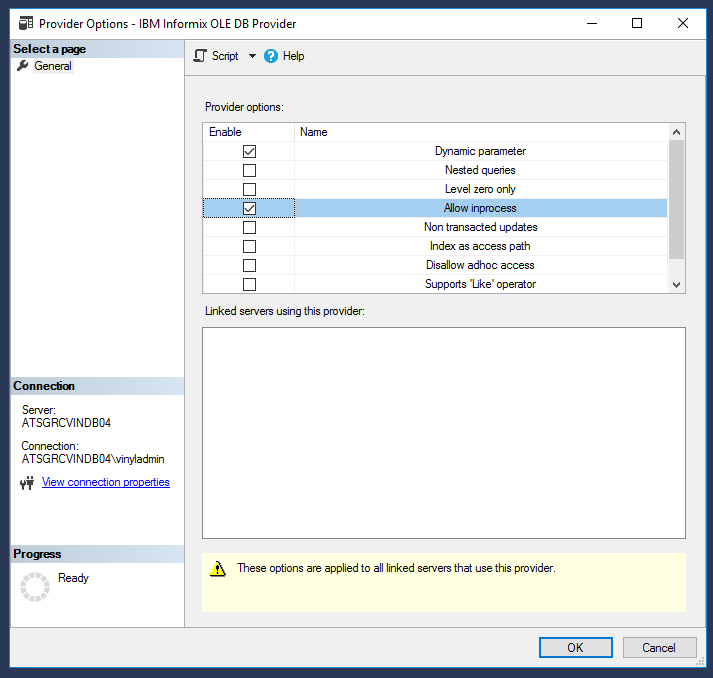Disable the Allow inprocess checkbox
Viewport: 713px width, 678px height.
[x=249, y=208]
